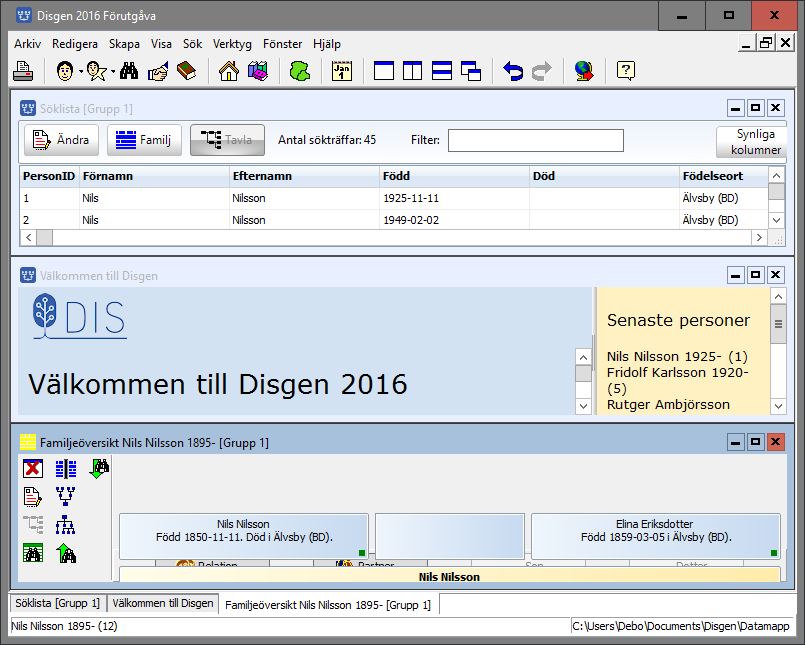Open the Hjälp menu
This screenshot has height=645, width=805.
tap(327, 44)
